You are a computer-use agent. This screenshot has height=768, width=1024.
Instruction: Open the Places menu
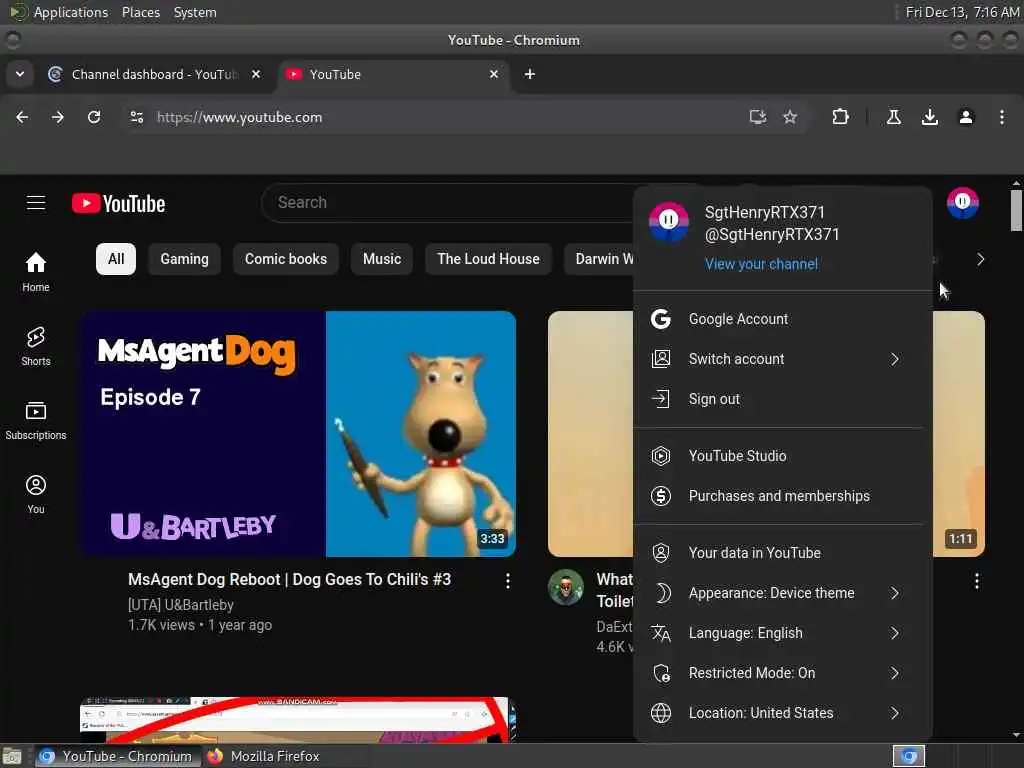tap(141, 12)
